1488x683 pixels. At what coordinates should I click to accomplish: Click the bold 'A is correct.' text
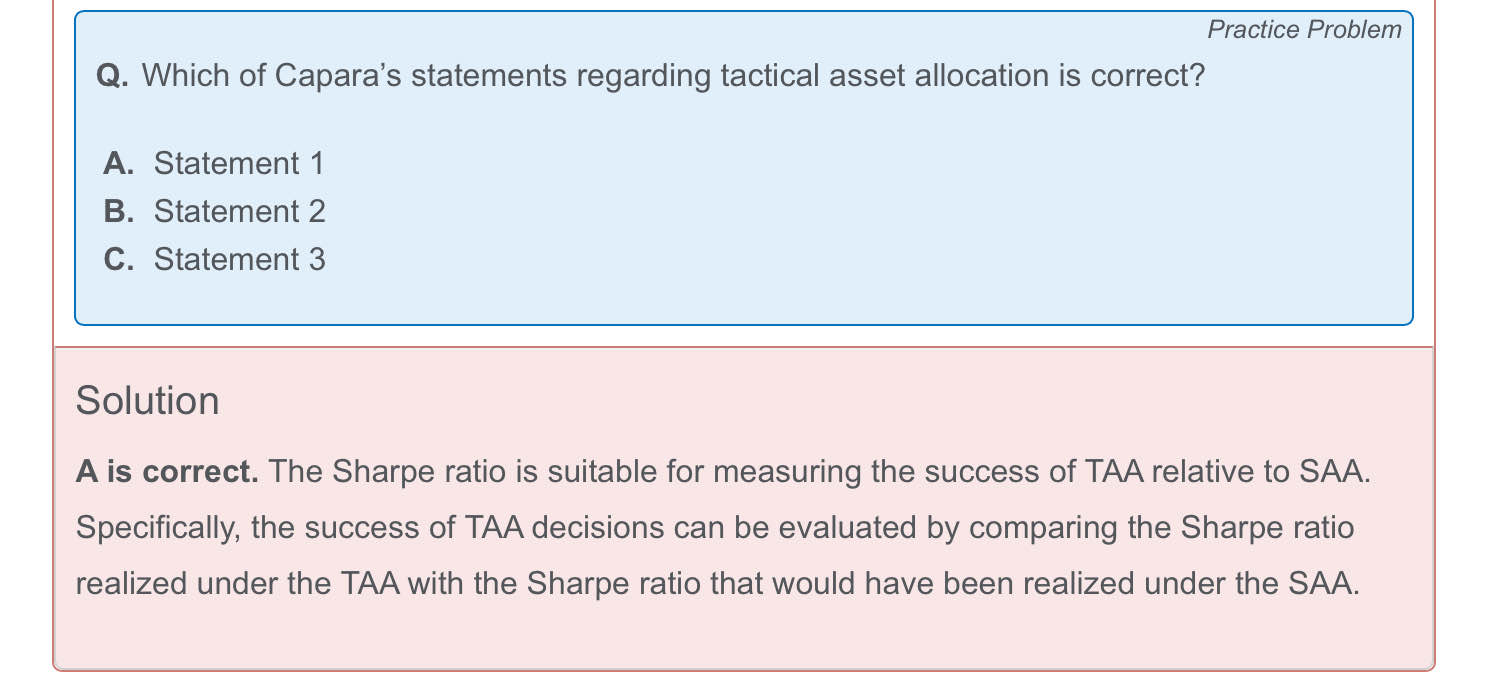[x=167, y=471]
